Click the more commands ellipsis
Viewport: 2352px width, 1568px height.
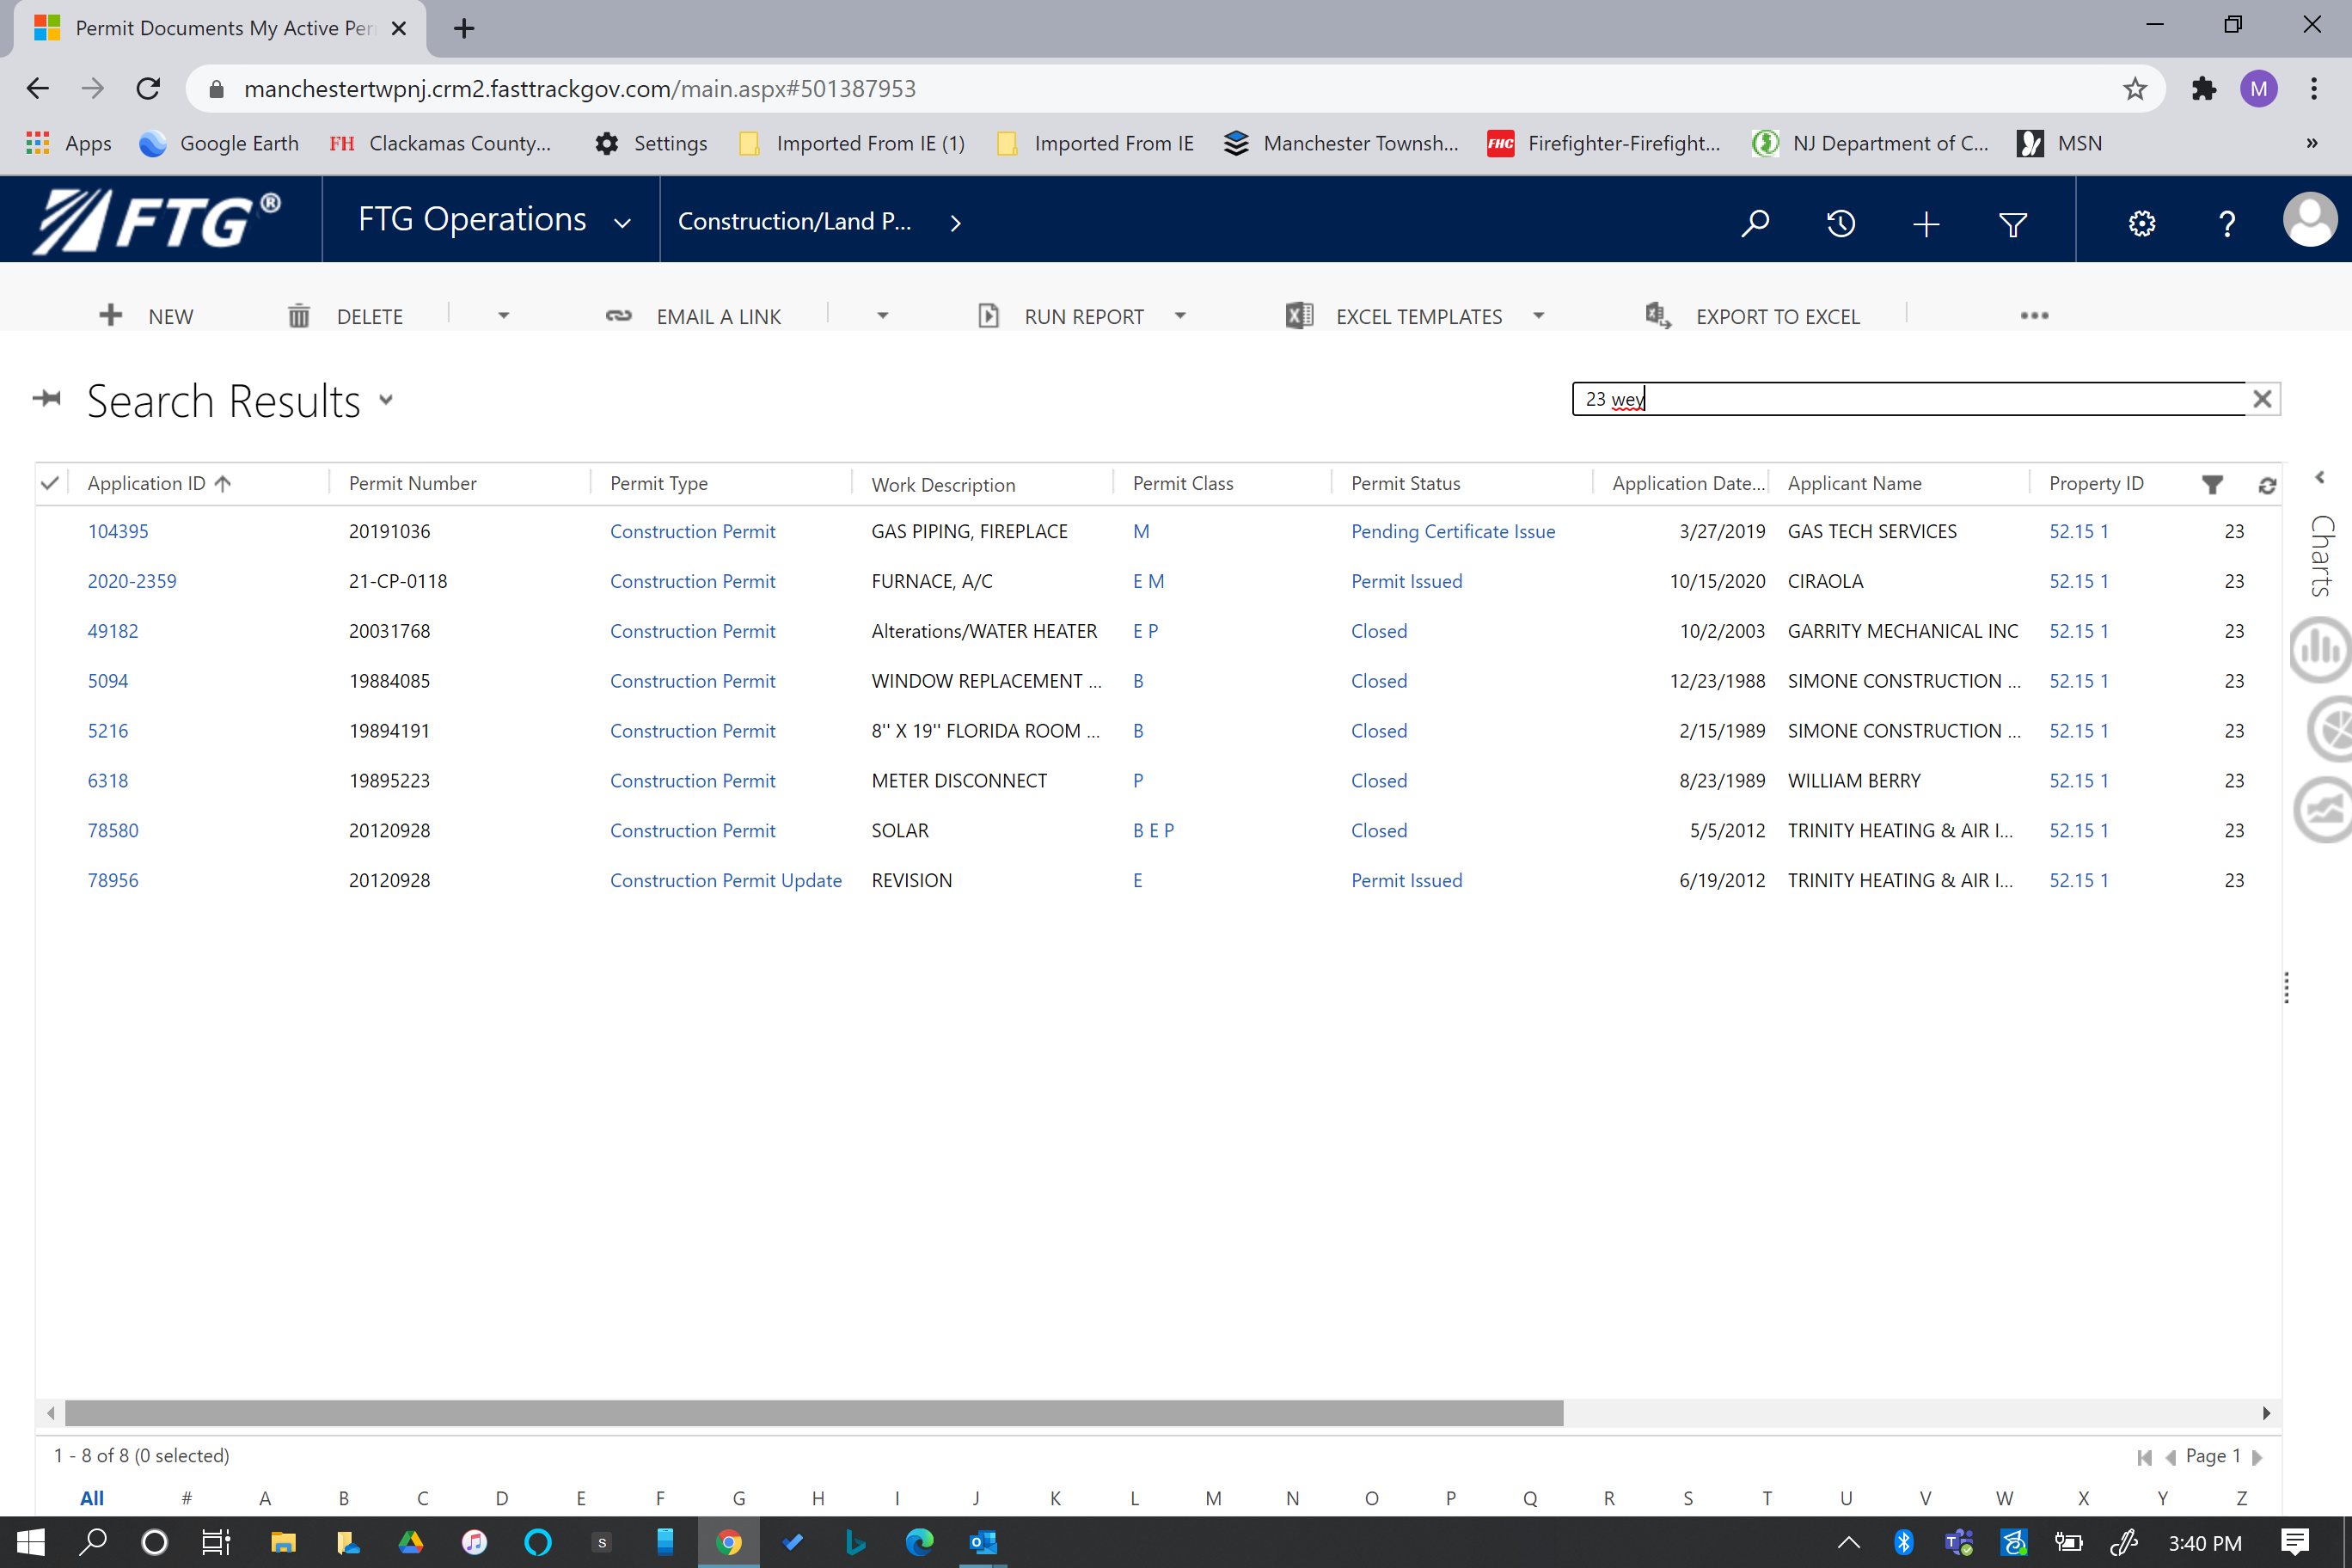pyautogui.click(x=2033, y=316)
